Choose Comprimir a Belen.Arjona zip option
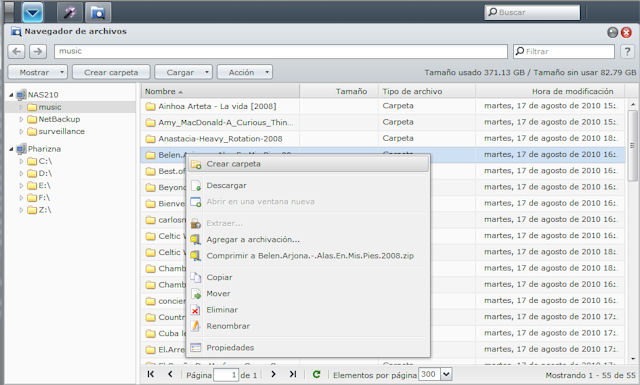Image resolution: width=640 pixels, height=385 pixels. point(308,256)
